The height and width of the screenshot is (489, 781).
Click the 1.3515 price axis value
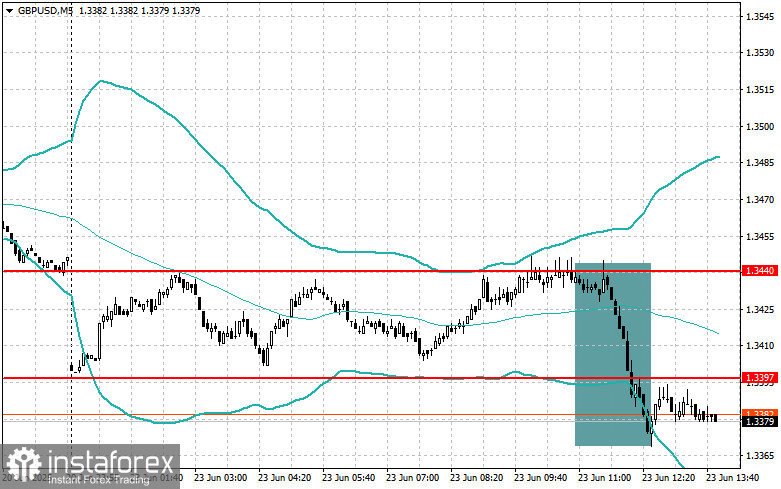(760, 90)
